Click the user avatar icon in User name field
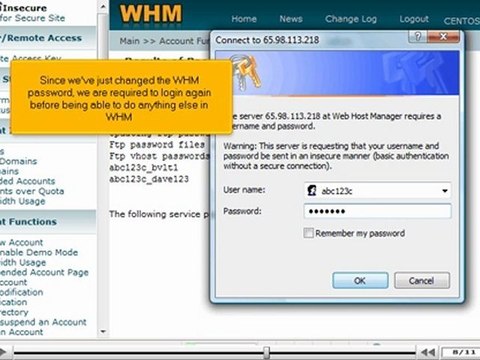Image resolution: width=480 pixels, height=360 pixels. pos(312,191)
